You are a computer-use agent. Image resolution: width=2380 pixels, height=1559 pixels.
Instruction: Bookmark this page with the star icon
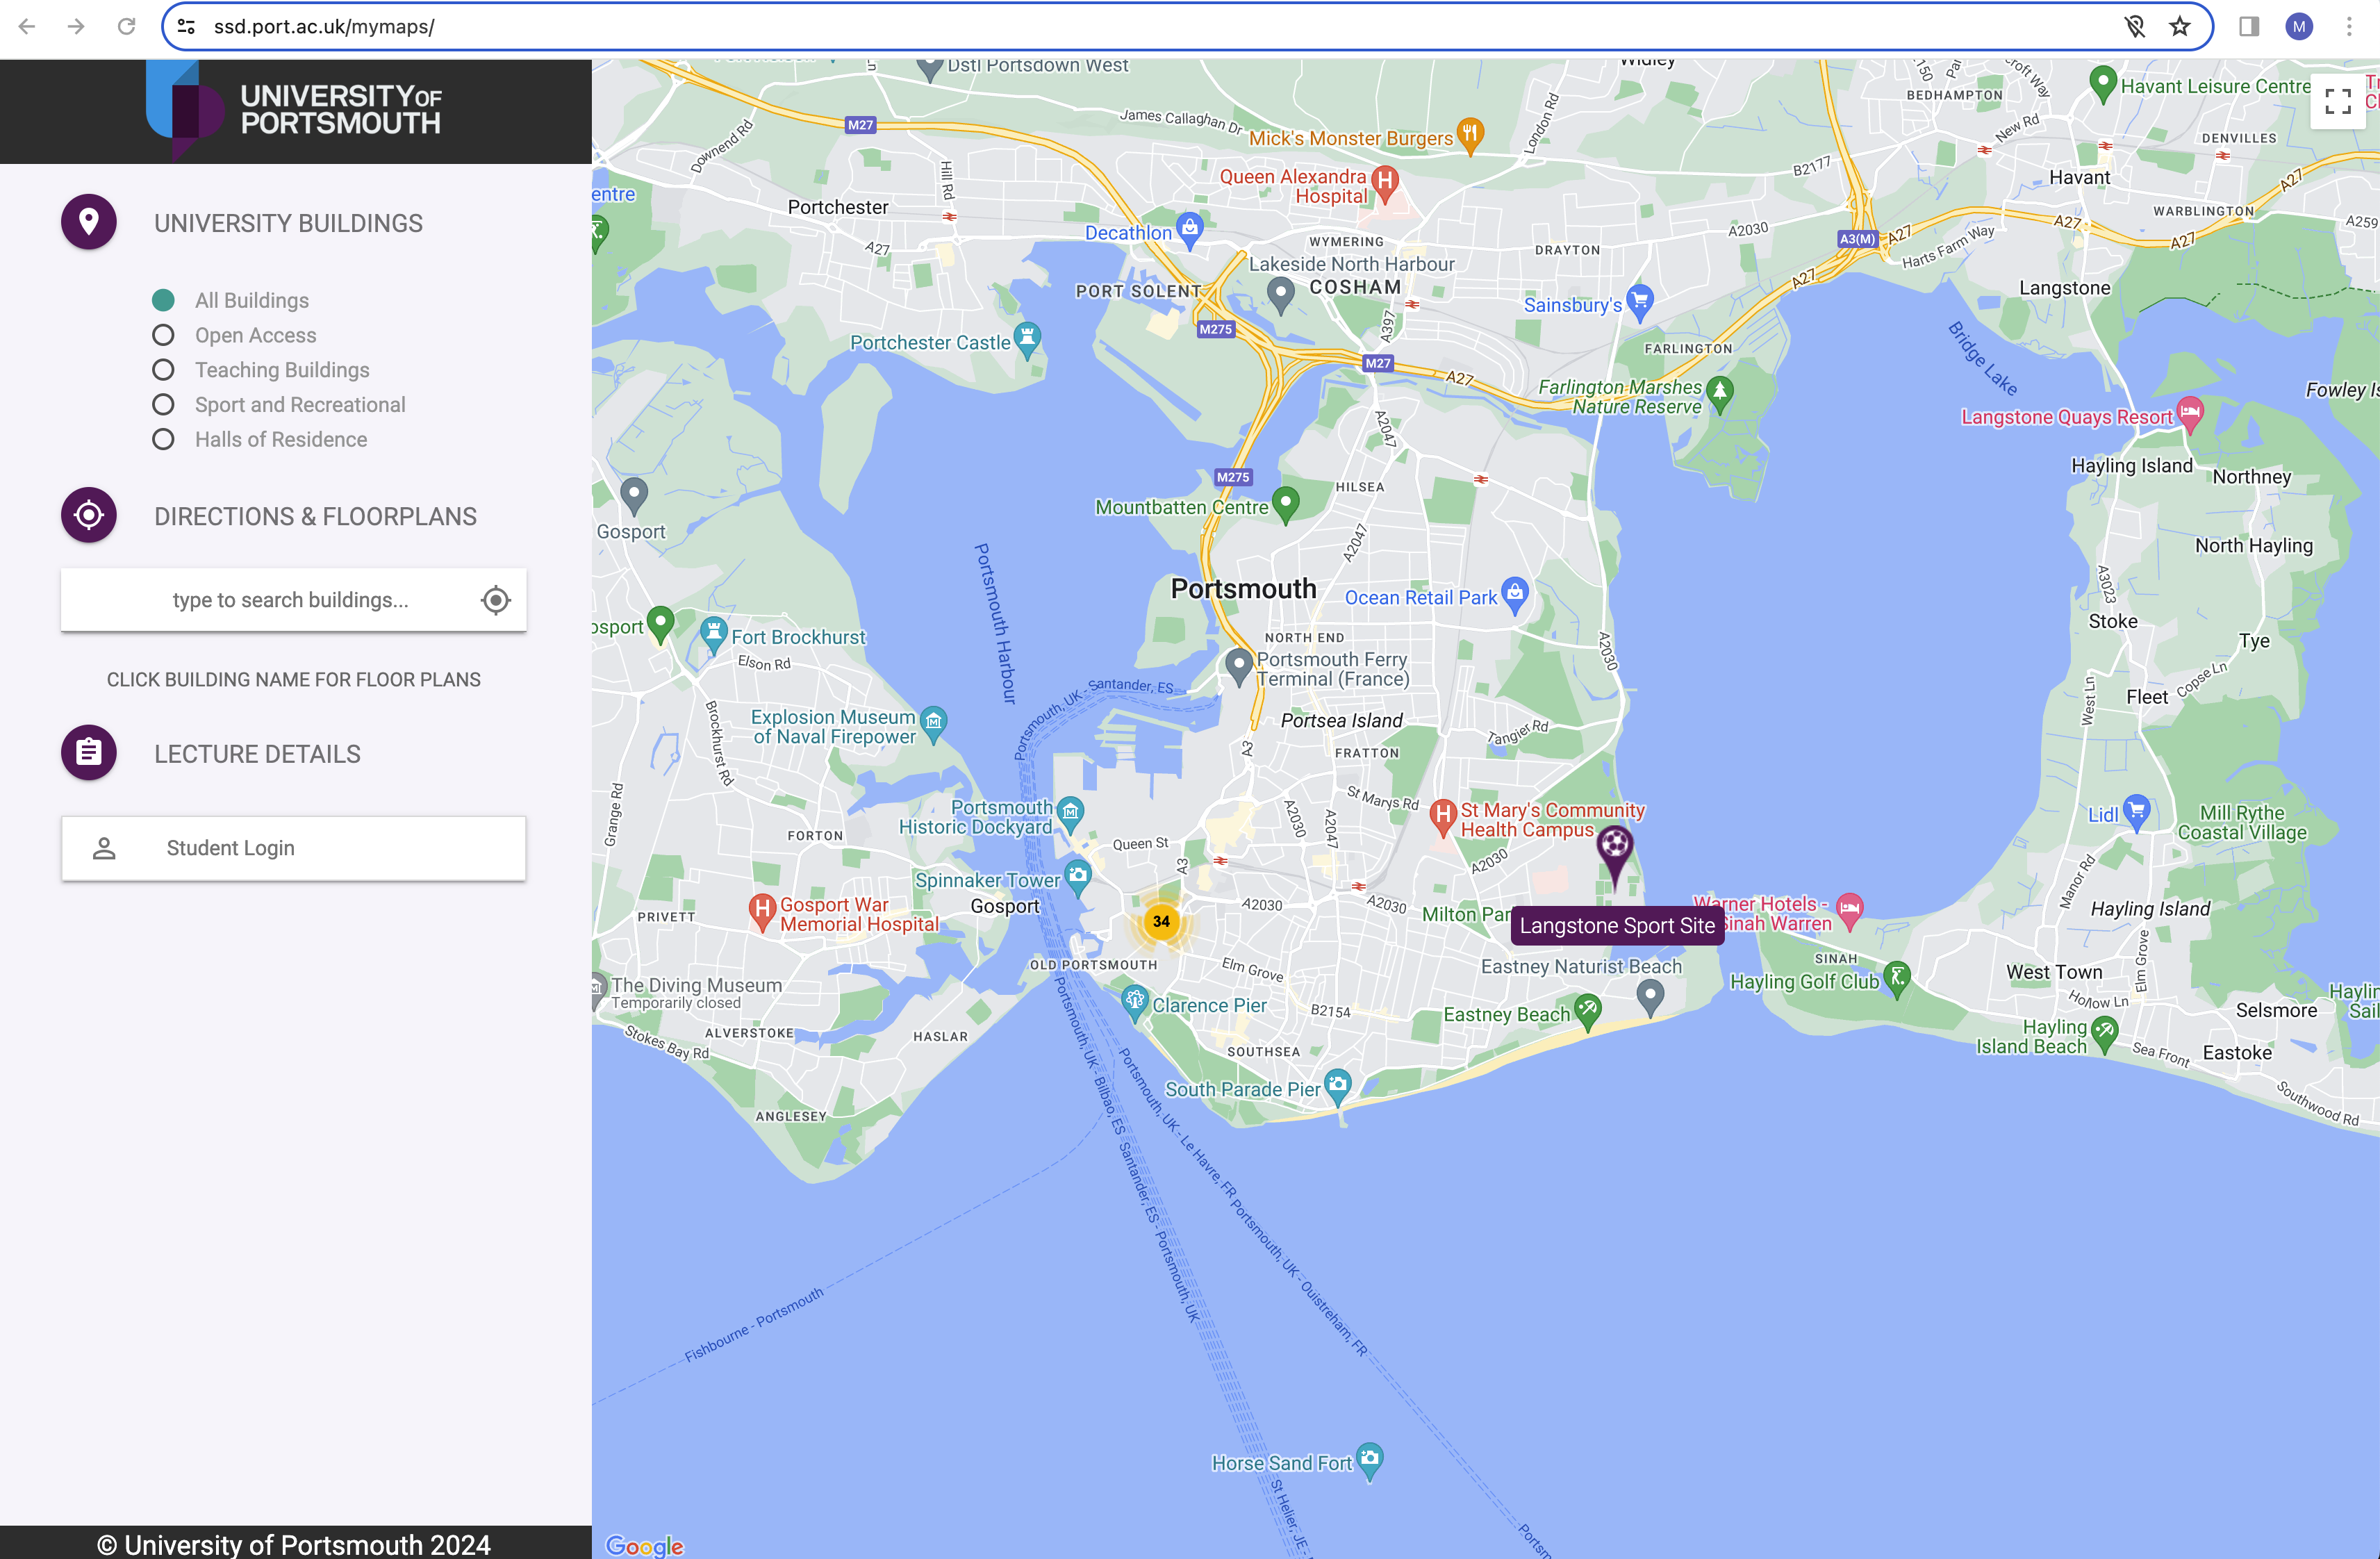[x=2180, y=27]
